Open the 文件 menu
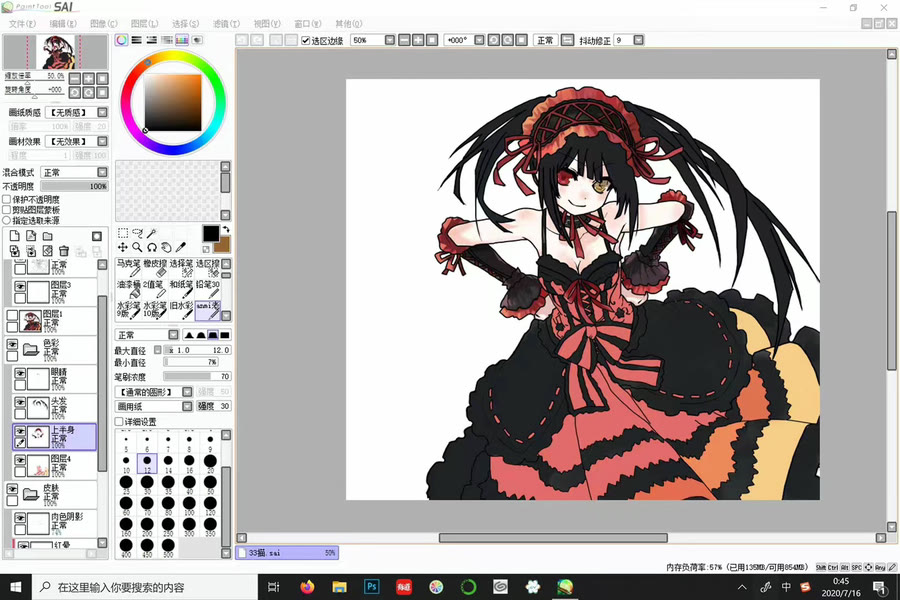This screenshot has height=600, width=900. [22, 24]
